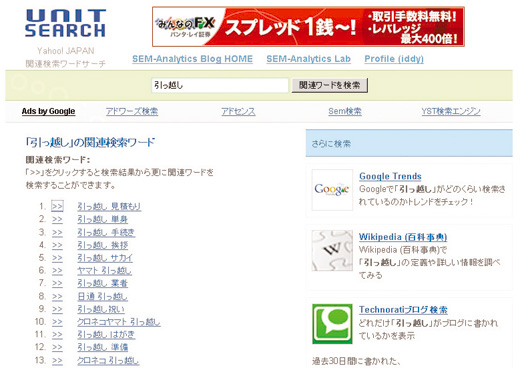Open the 引っ越し 単身 keyword link

(x=103, y=219)
